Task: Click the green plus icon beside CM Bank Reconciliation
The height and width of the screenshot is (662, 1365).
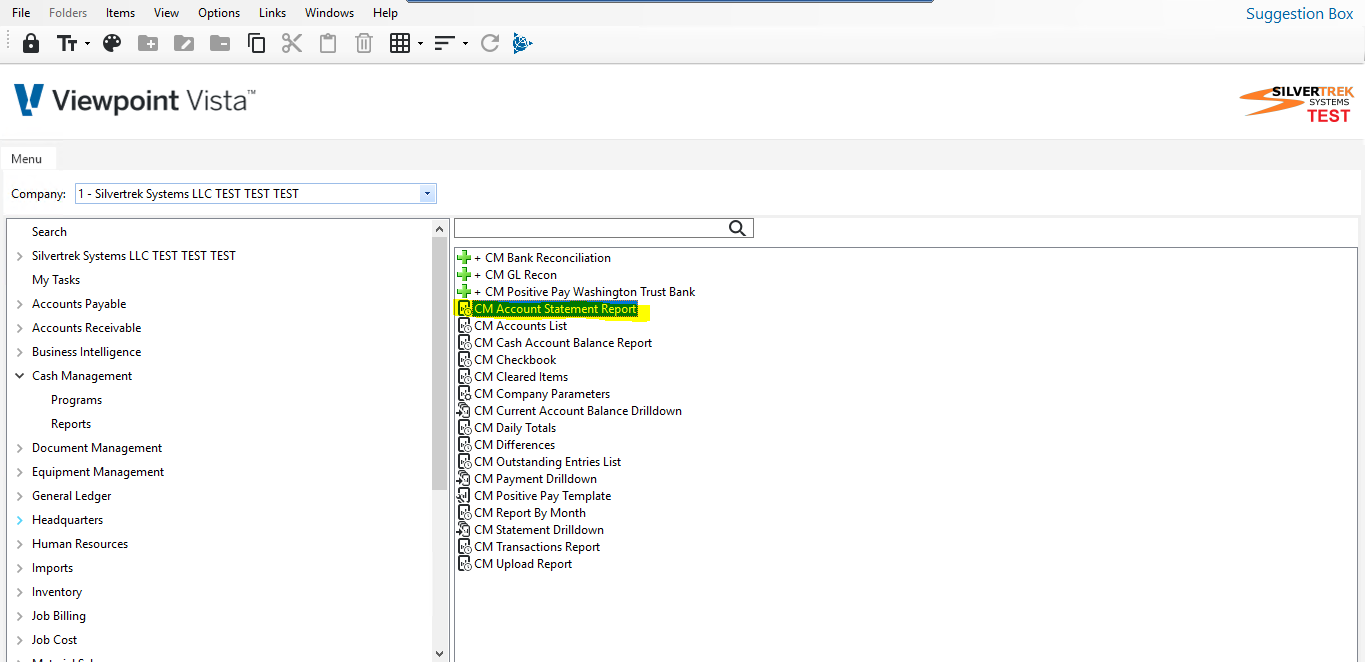Action: 464,258
